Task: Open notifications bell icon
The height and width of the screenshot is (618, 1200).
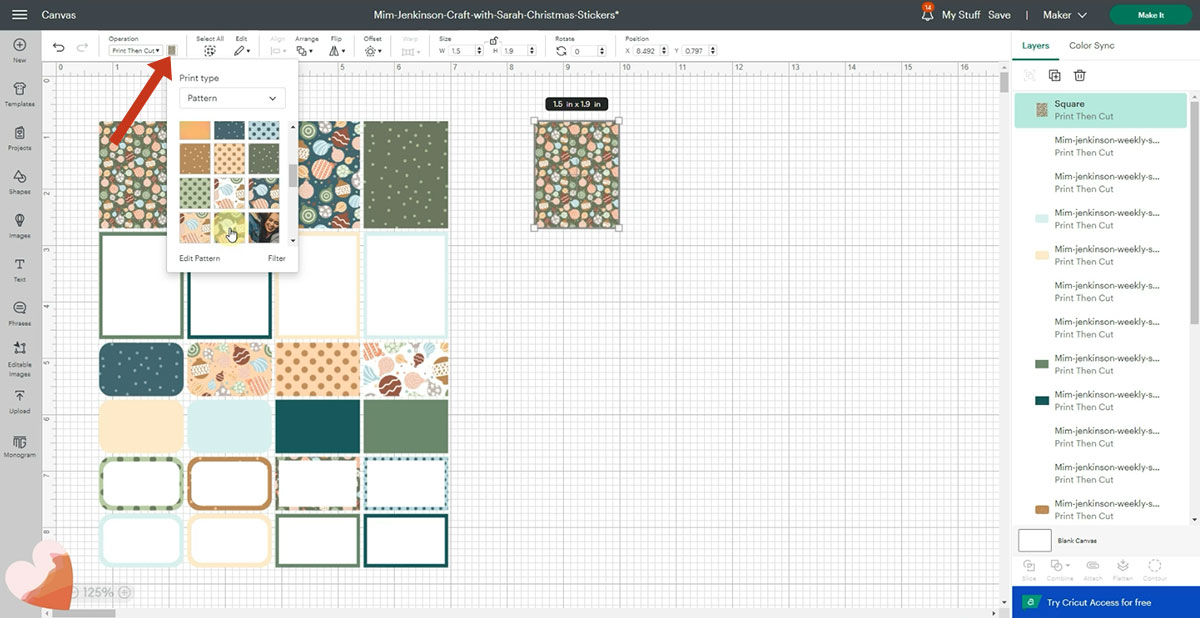Action: point(927,15)
